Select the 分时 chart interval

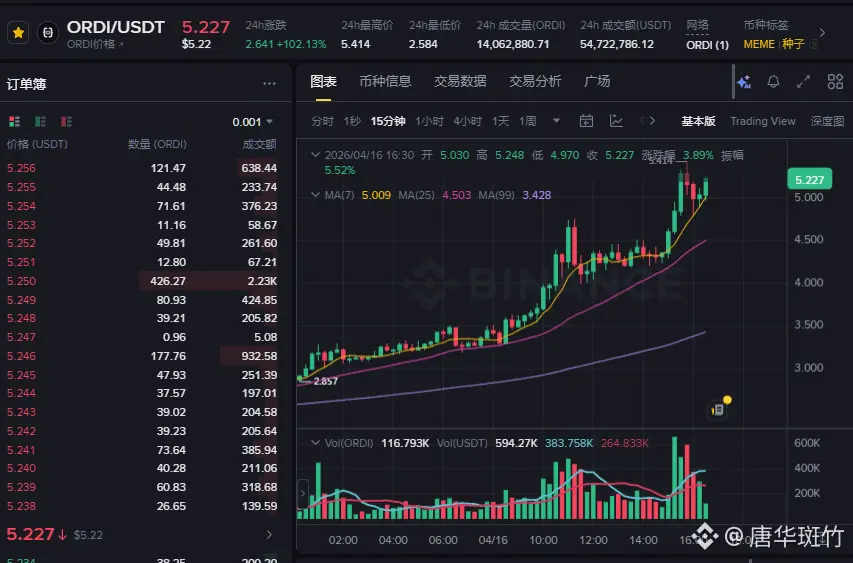tap(322, 121)
